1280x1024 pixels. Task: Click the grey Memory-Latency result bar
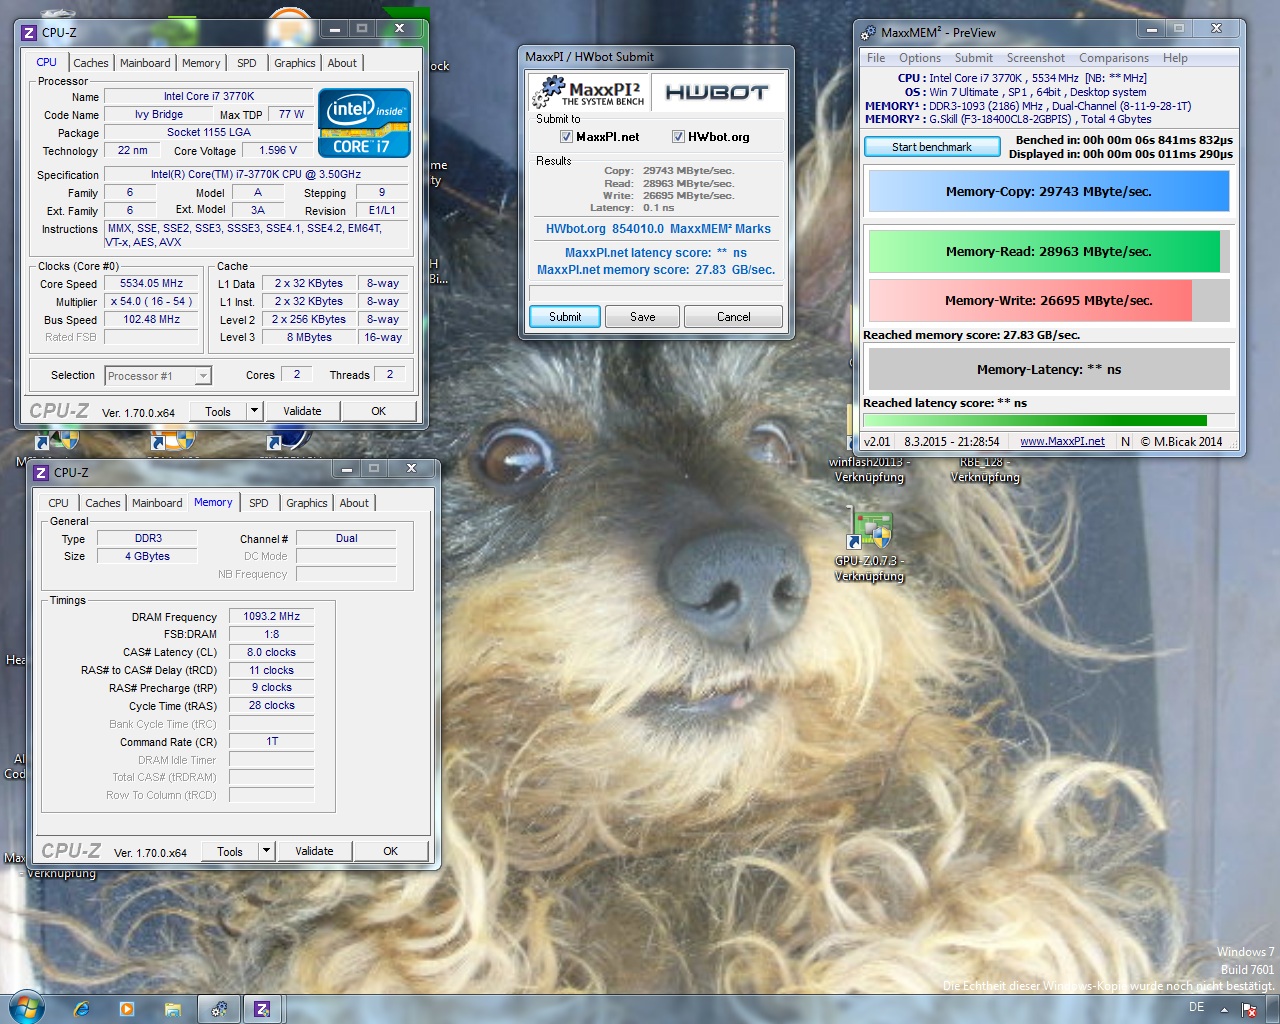coord(1049,369)
